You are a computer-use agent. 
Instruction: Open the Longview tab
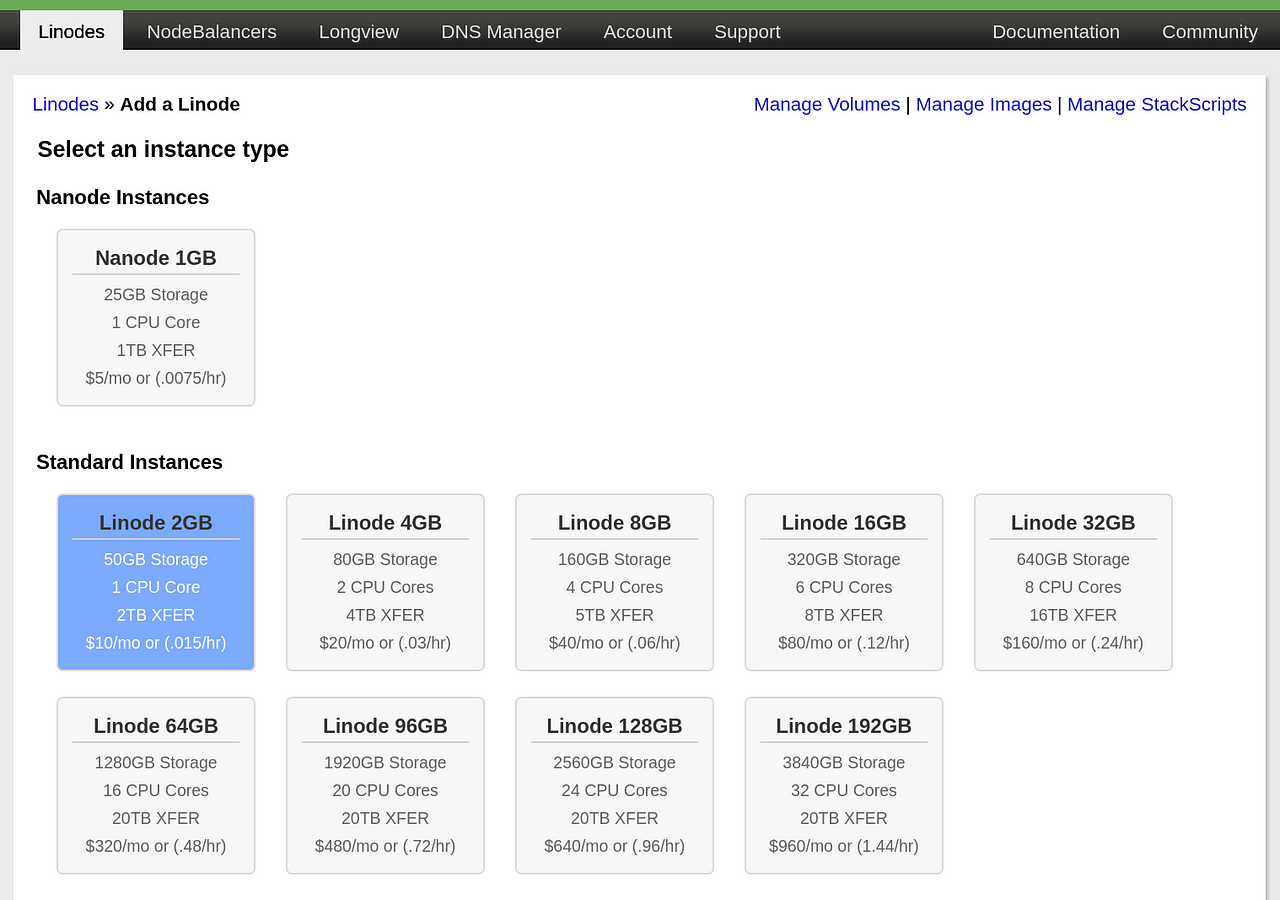click(359, 31)
